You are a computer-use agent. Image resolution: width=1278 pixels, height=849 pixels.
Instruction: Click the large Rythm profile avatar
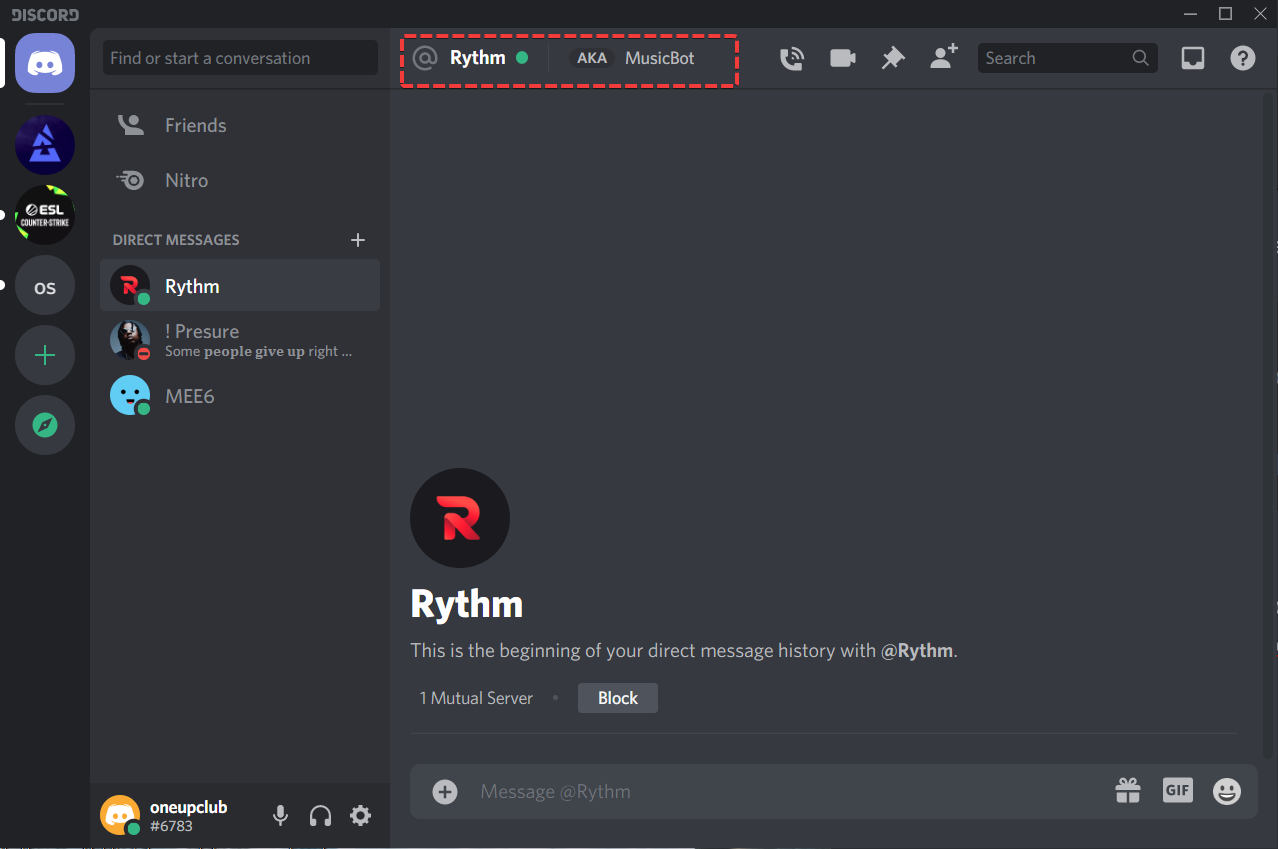(x=460, y=518)
